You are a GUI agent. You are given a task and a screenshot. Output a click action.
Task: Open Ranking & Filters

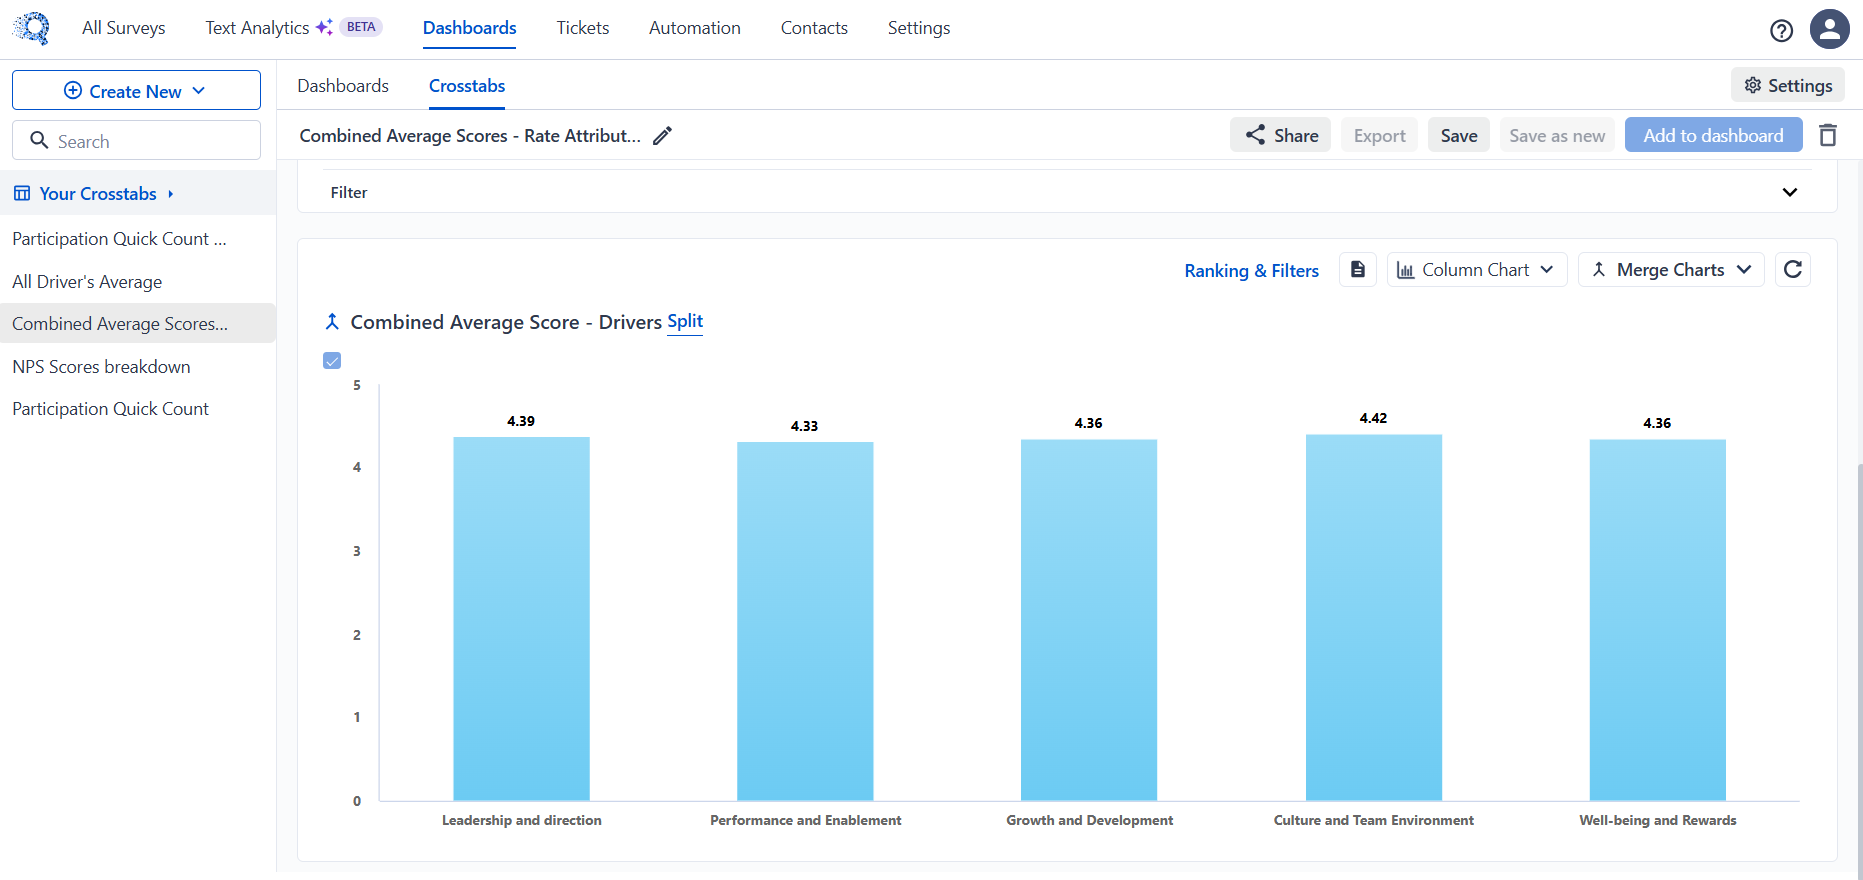click(x=1251, y=271)
